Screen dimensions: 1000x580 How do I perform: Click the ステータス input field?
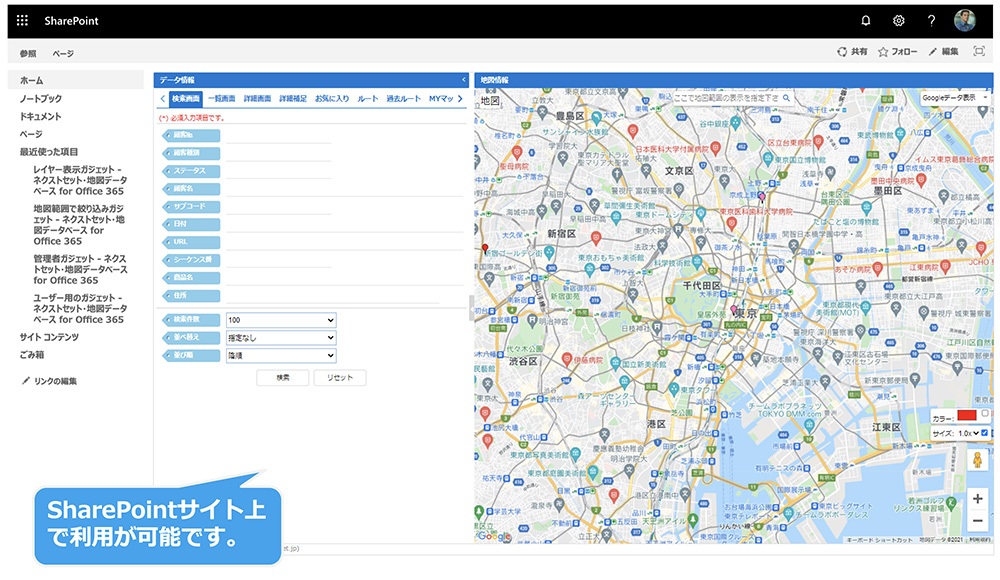point(278,171)
